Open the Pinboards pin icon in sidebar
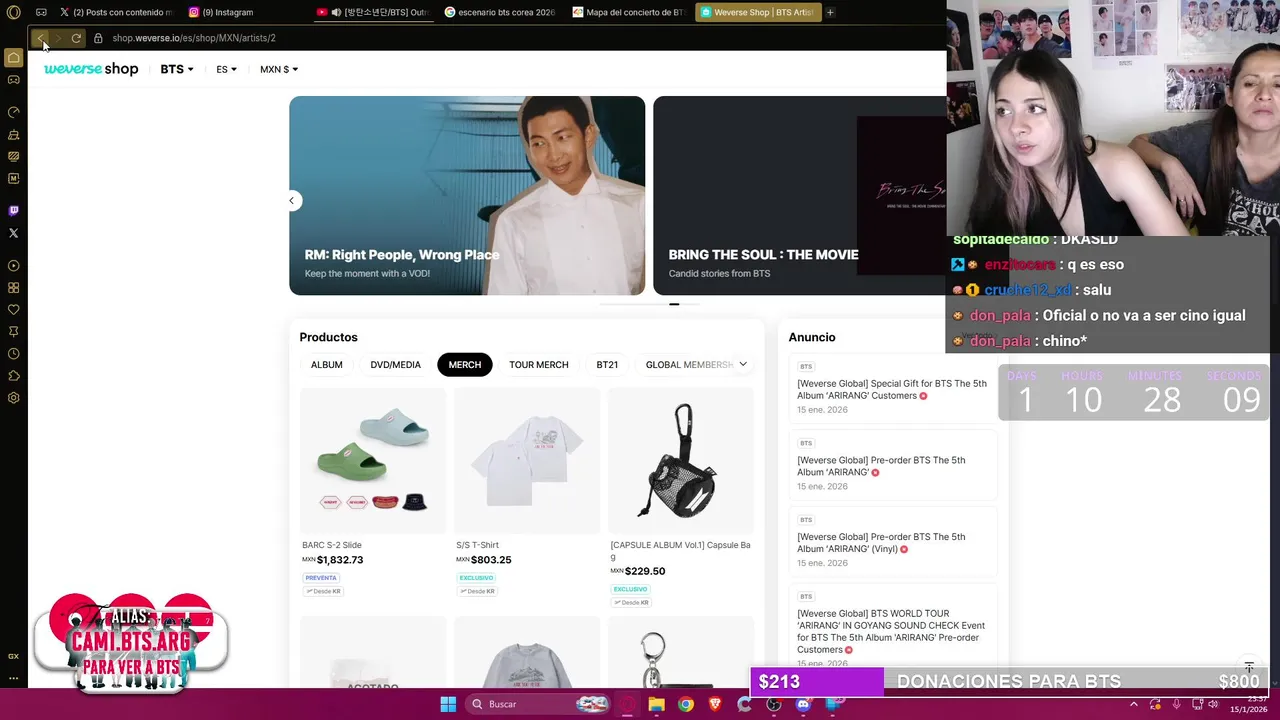 pyautogui.click(x=13, y=332)
